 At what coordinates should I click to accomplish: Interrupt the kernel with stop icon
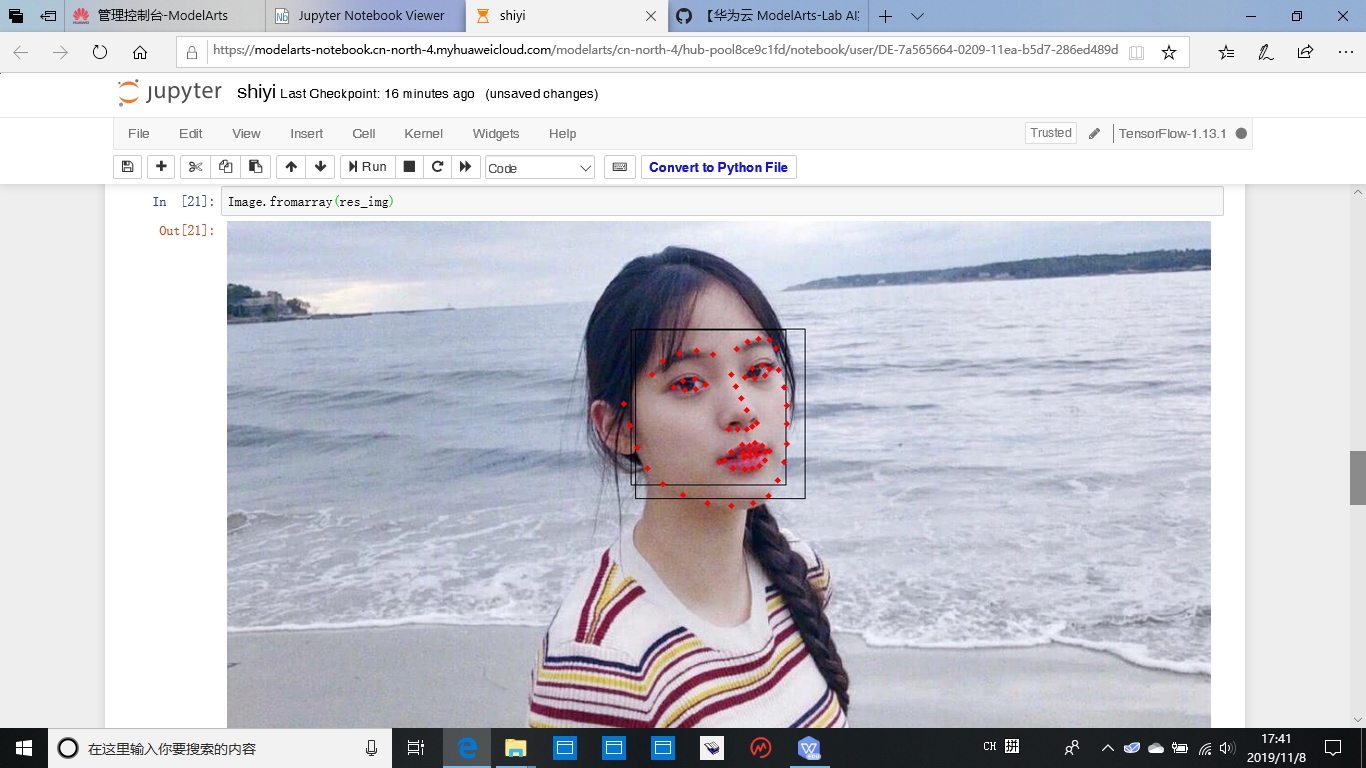409,167
